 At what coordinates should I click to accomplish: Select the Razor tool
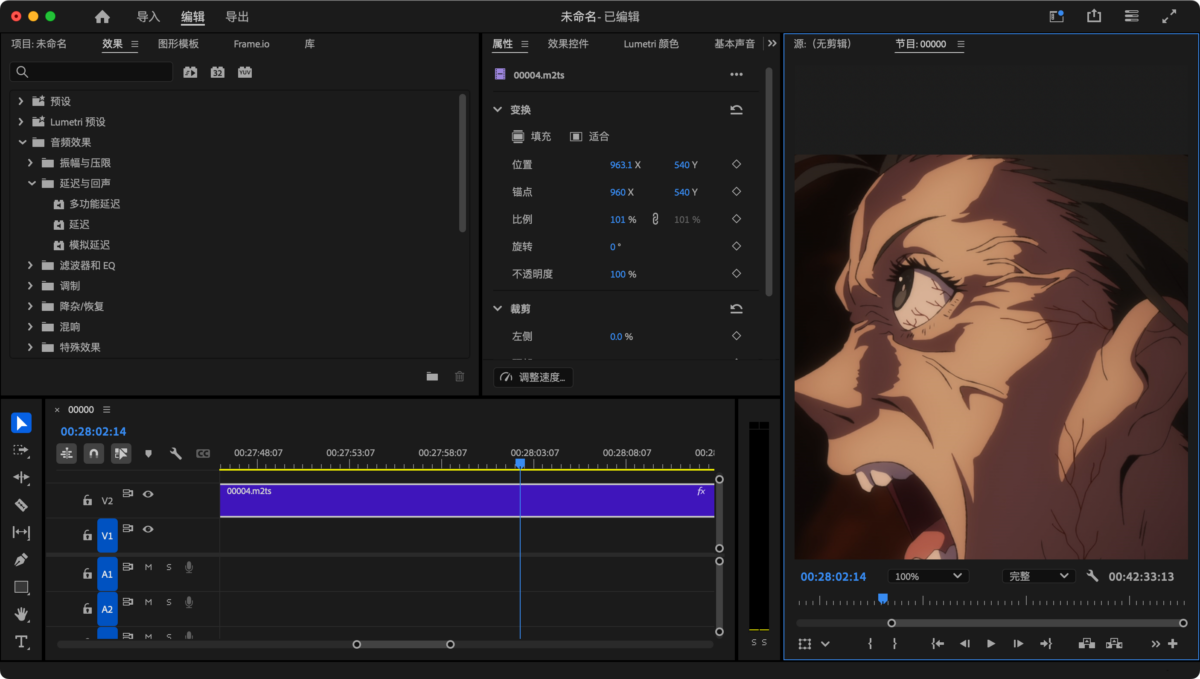[x=21, y=505]
